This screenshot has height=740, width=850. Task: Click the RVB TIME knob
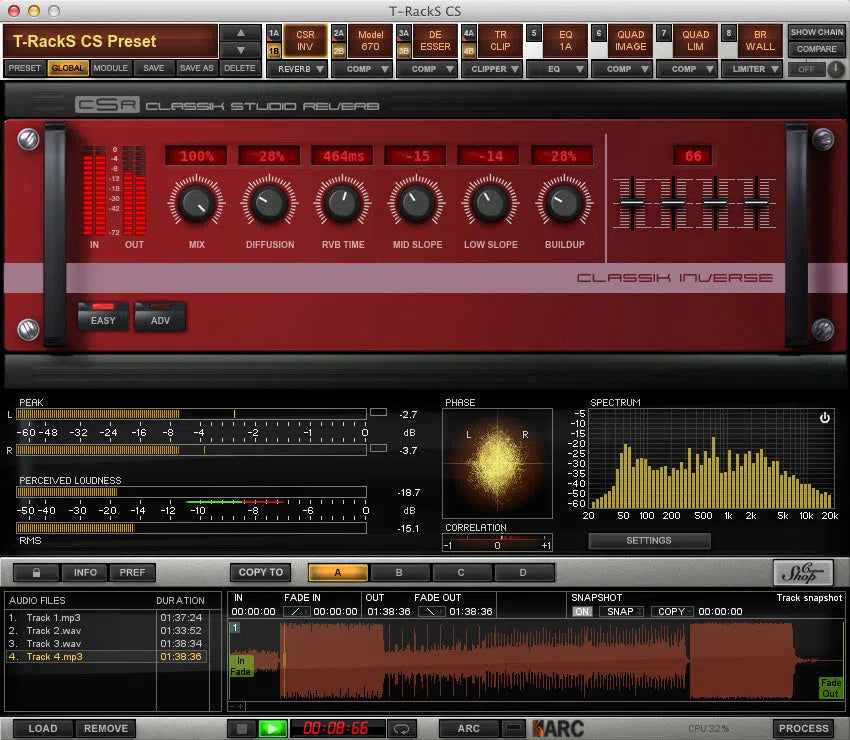coord(341,203)
